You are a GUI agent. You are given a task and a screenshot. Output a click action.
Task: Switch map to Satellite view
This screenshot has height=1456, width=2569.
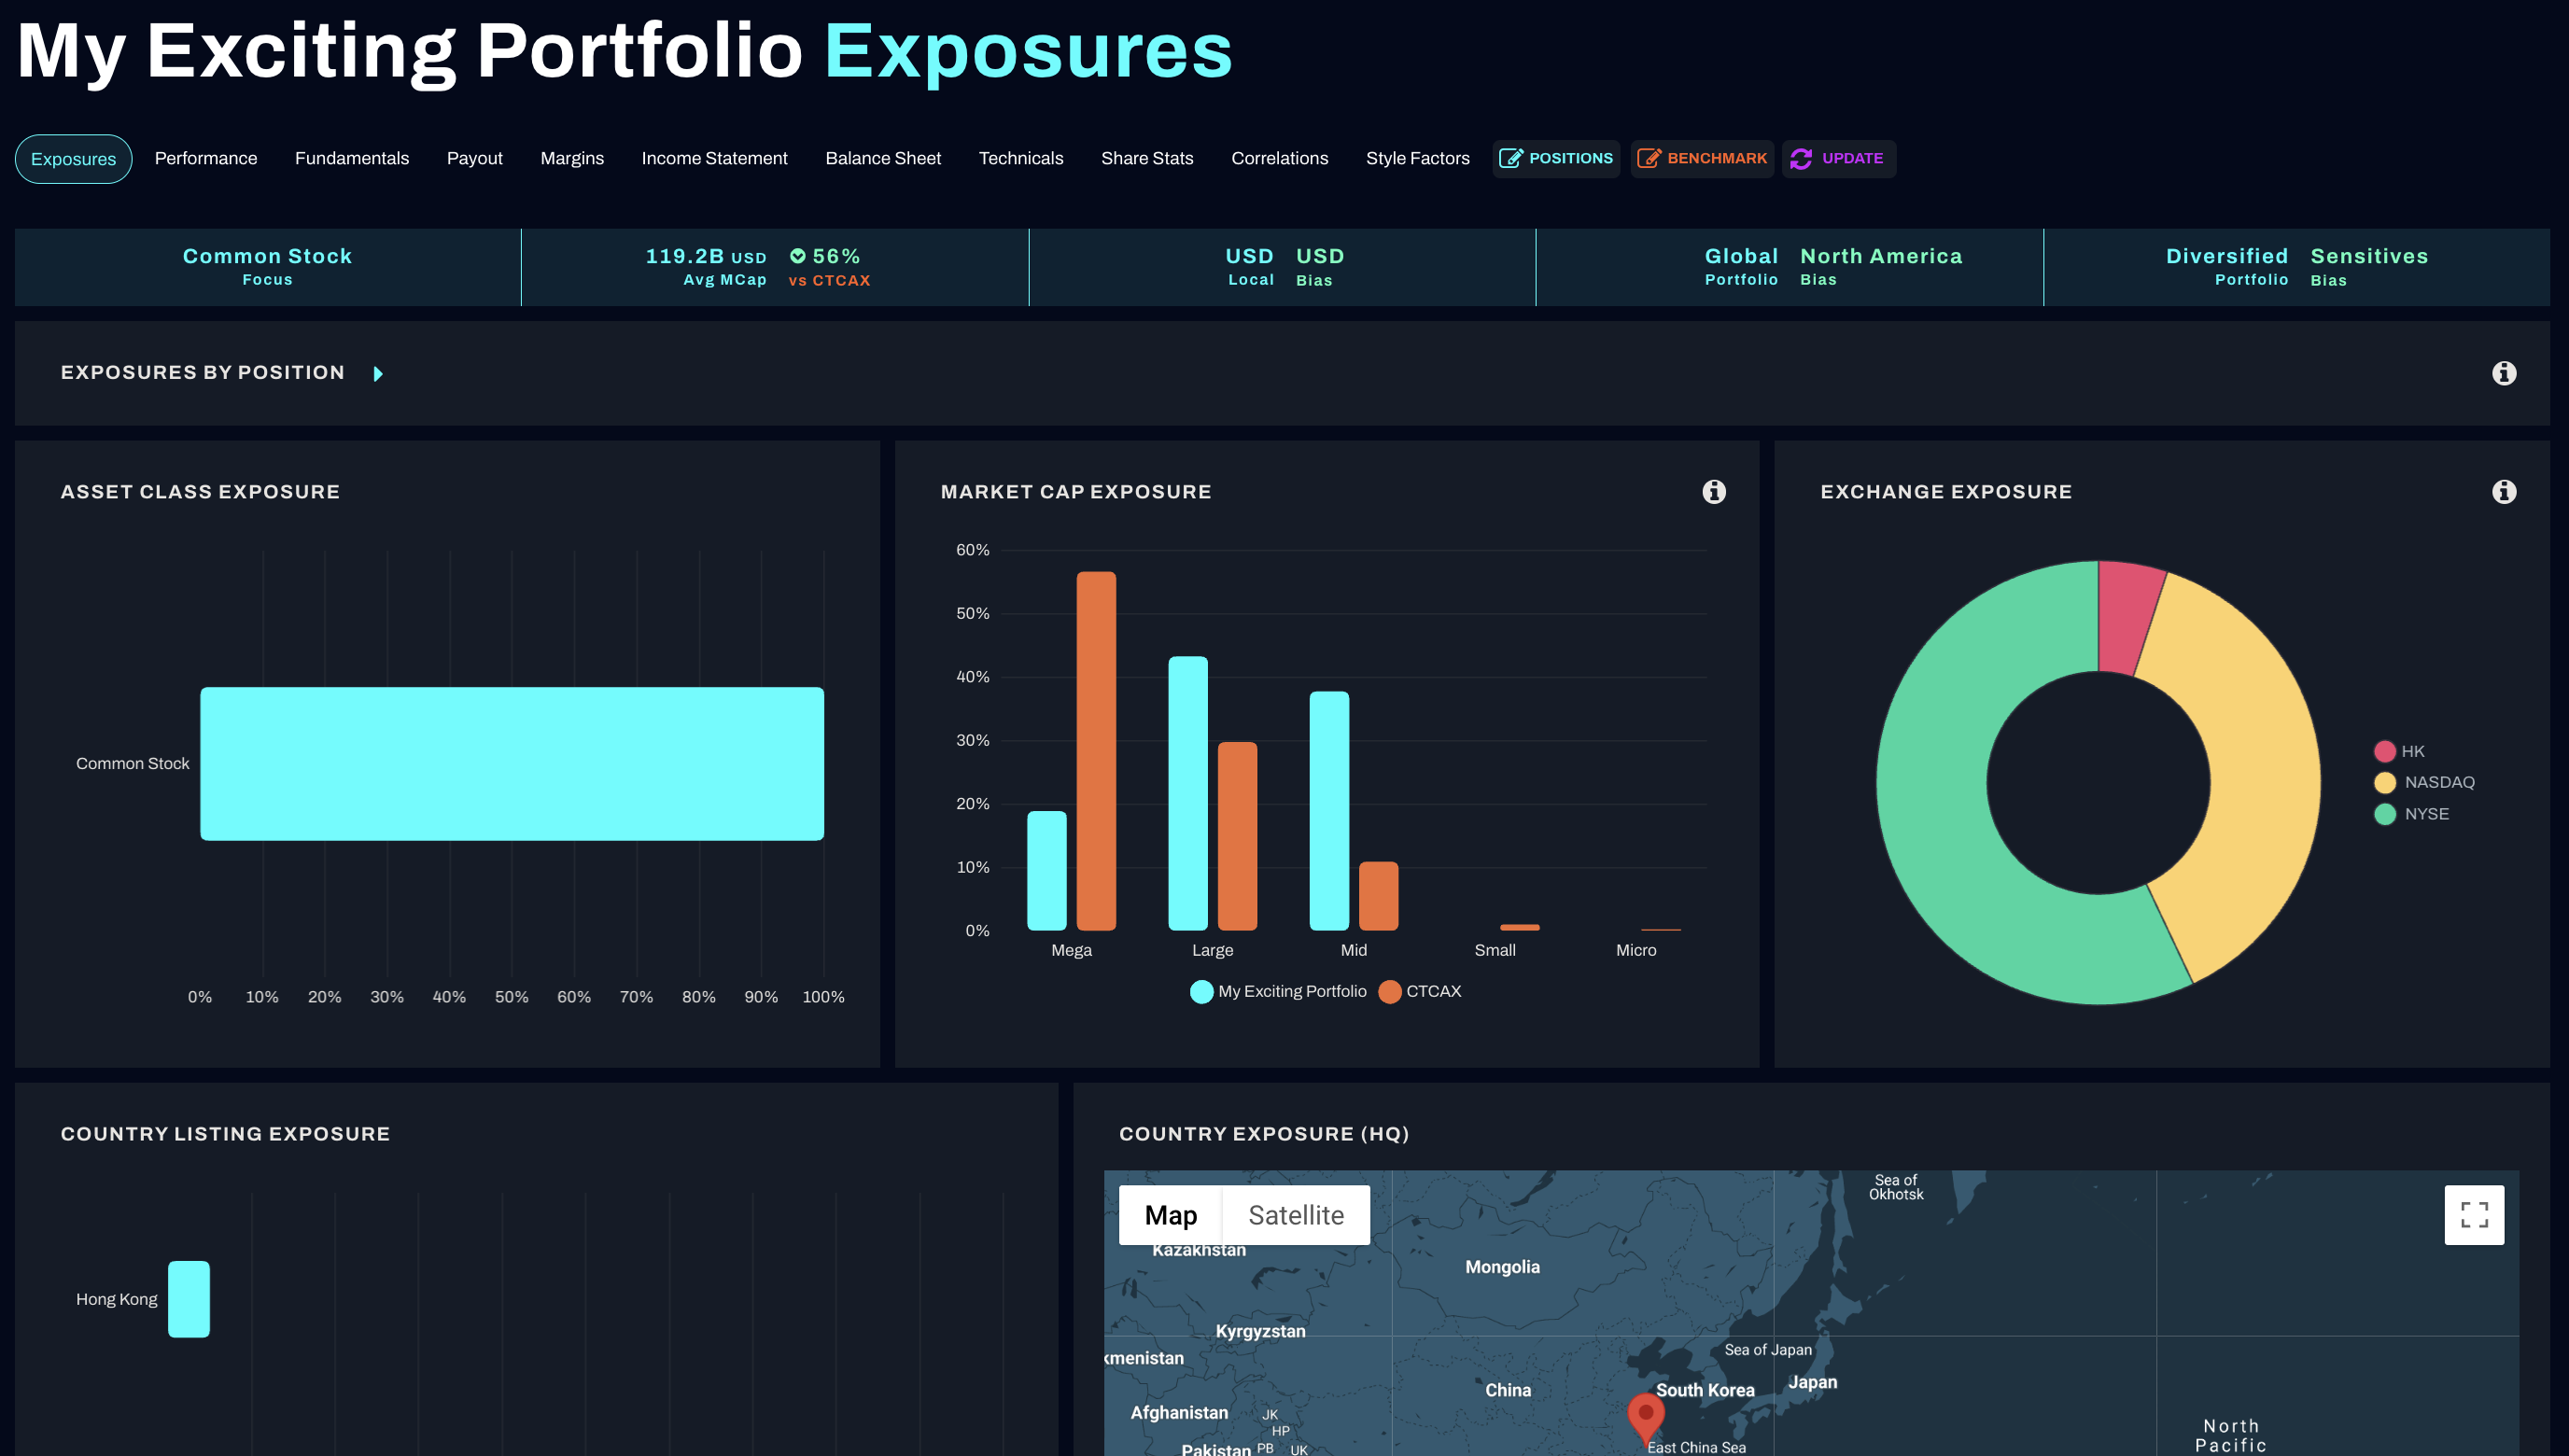[1295, 1214]
